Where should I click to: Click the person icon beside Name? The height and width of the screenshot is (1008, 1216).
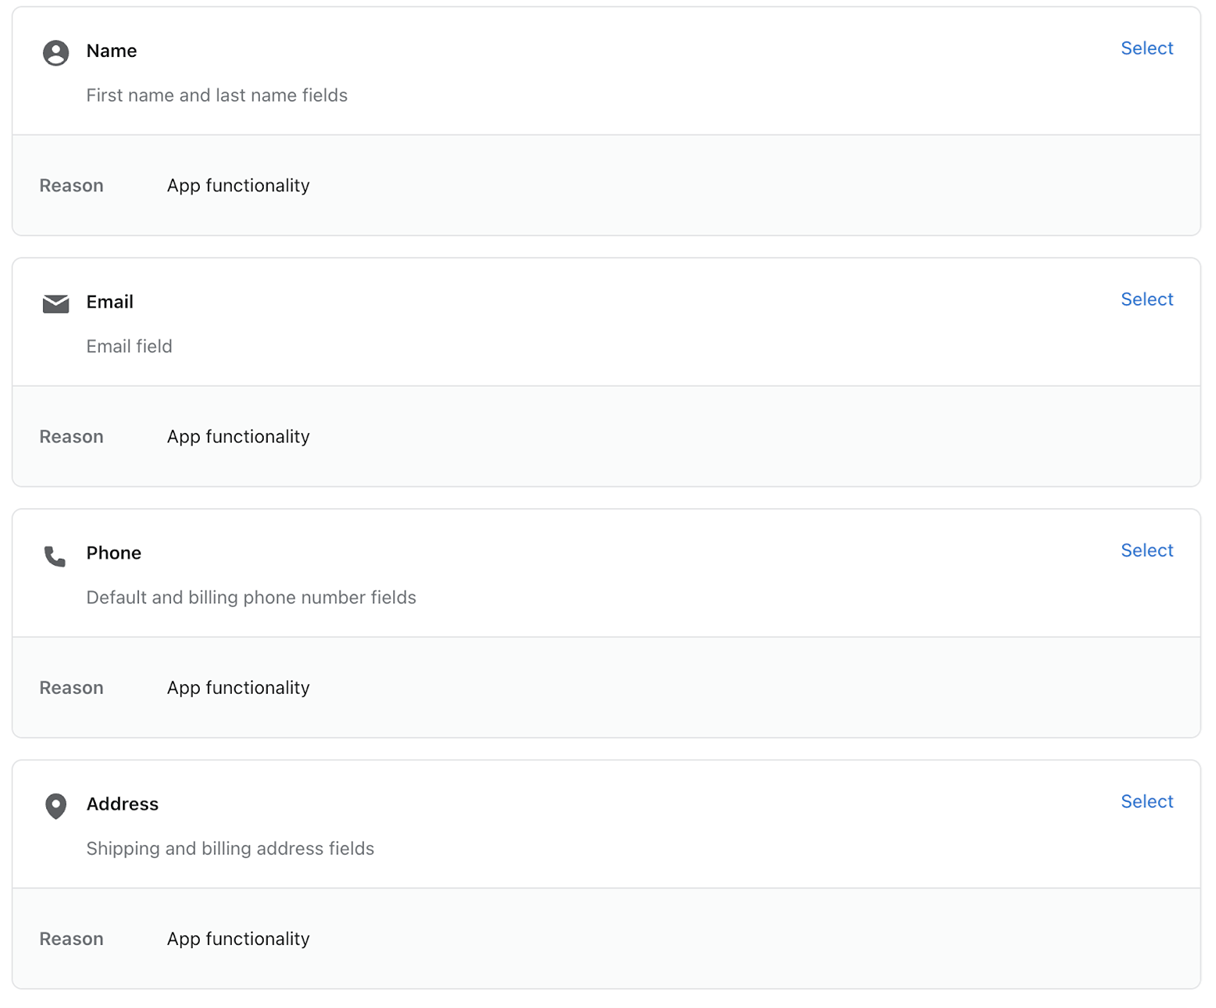(56, 53)
